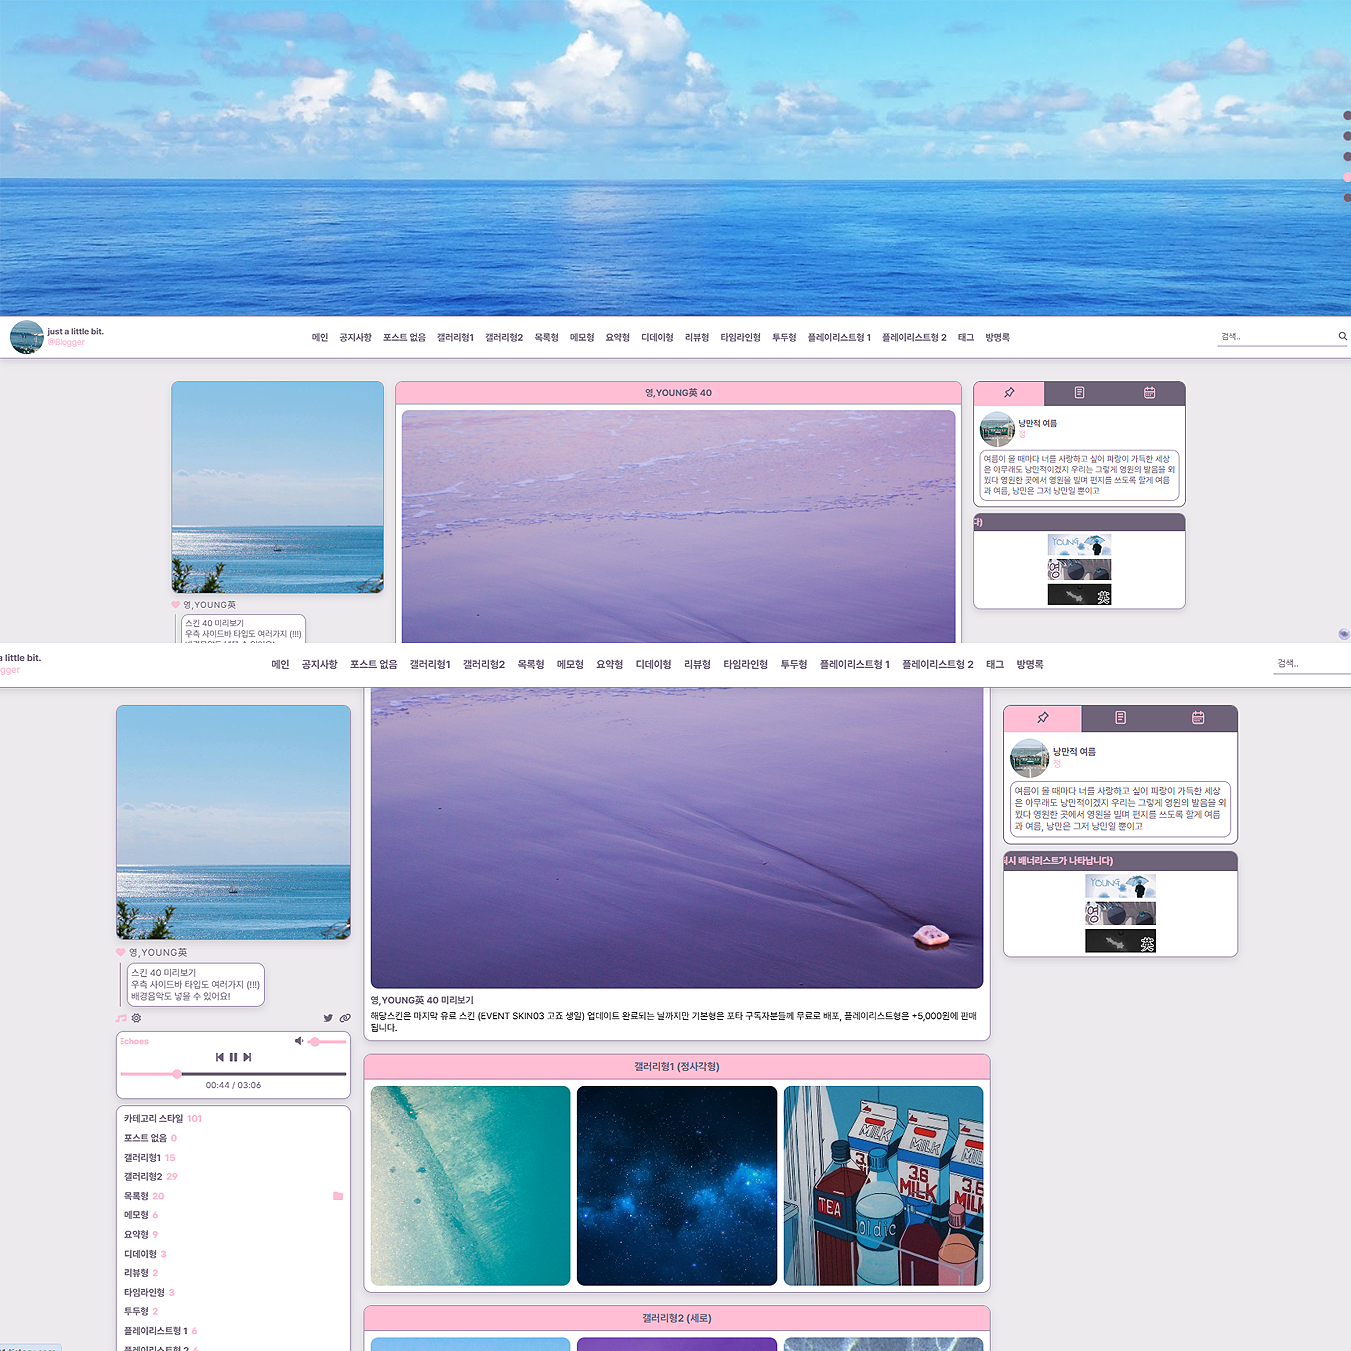Switch to the document tab in the lower sidebar
The image size is (1351, 1351).
[1120, 718]
